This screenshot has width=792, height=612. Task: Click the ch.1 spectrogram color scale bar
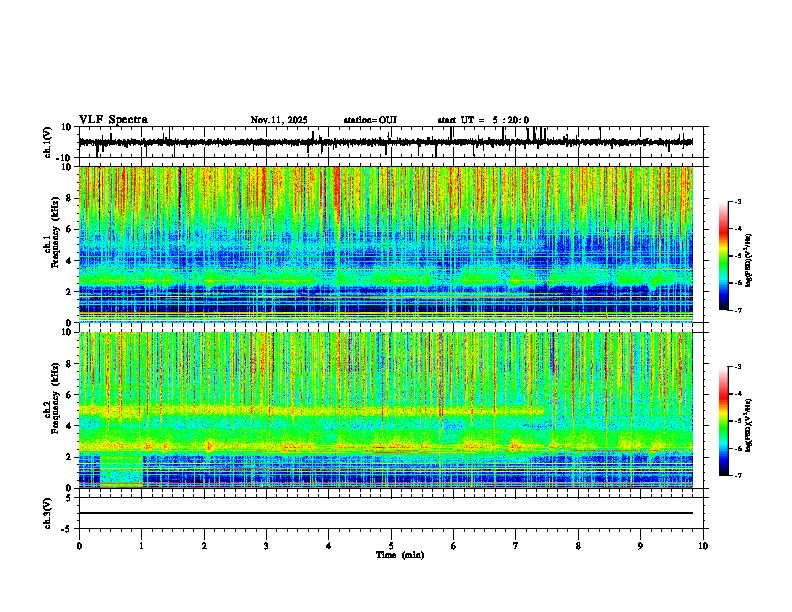pos(724,256)
